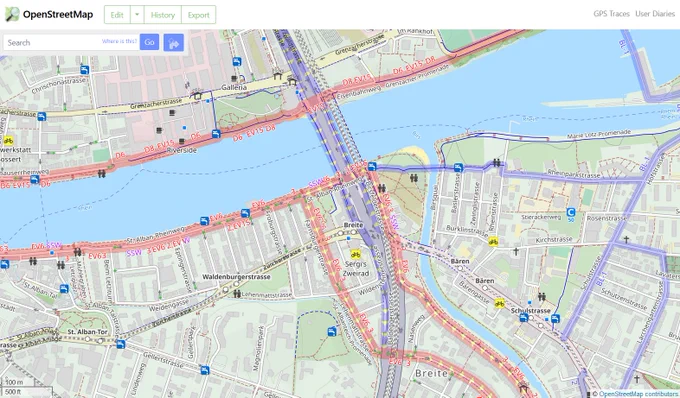Click church cross icon below Kirchstrasse

516,251
